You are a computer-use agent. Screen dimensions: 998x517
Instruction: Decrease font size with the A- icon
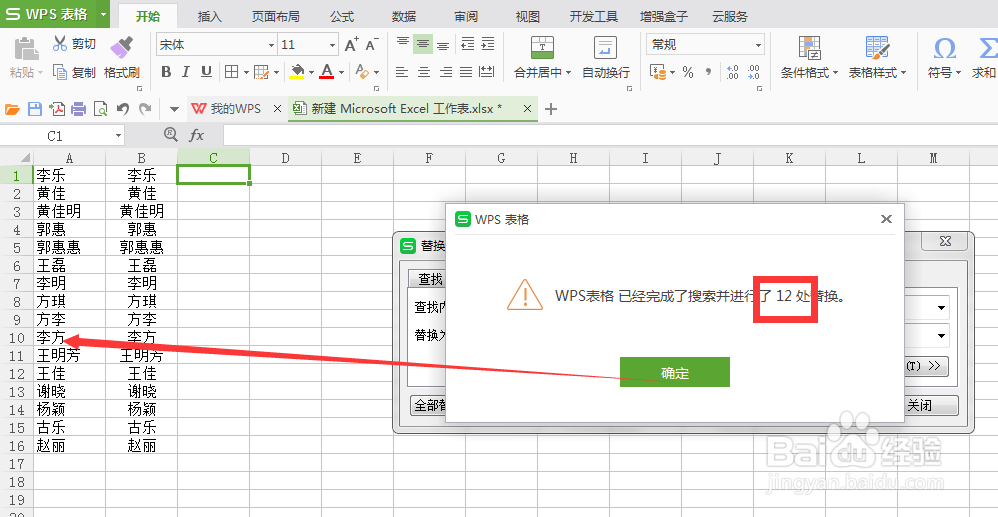click(372, 45)
